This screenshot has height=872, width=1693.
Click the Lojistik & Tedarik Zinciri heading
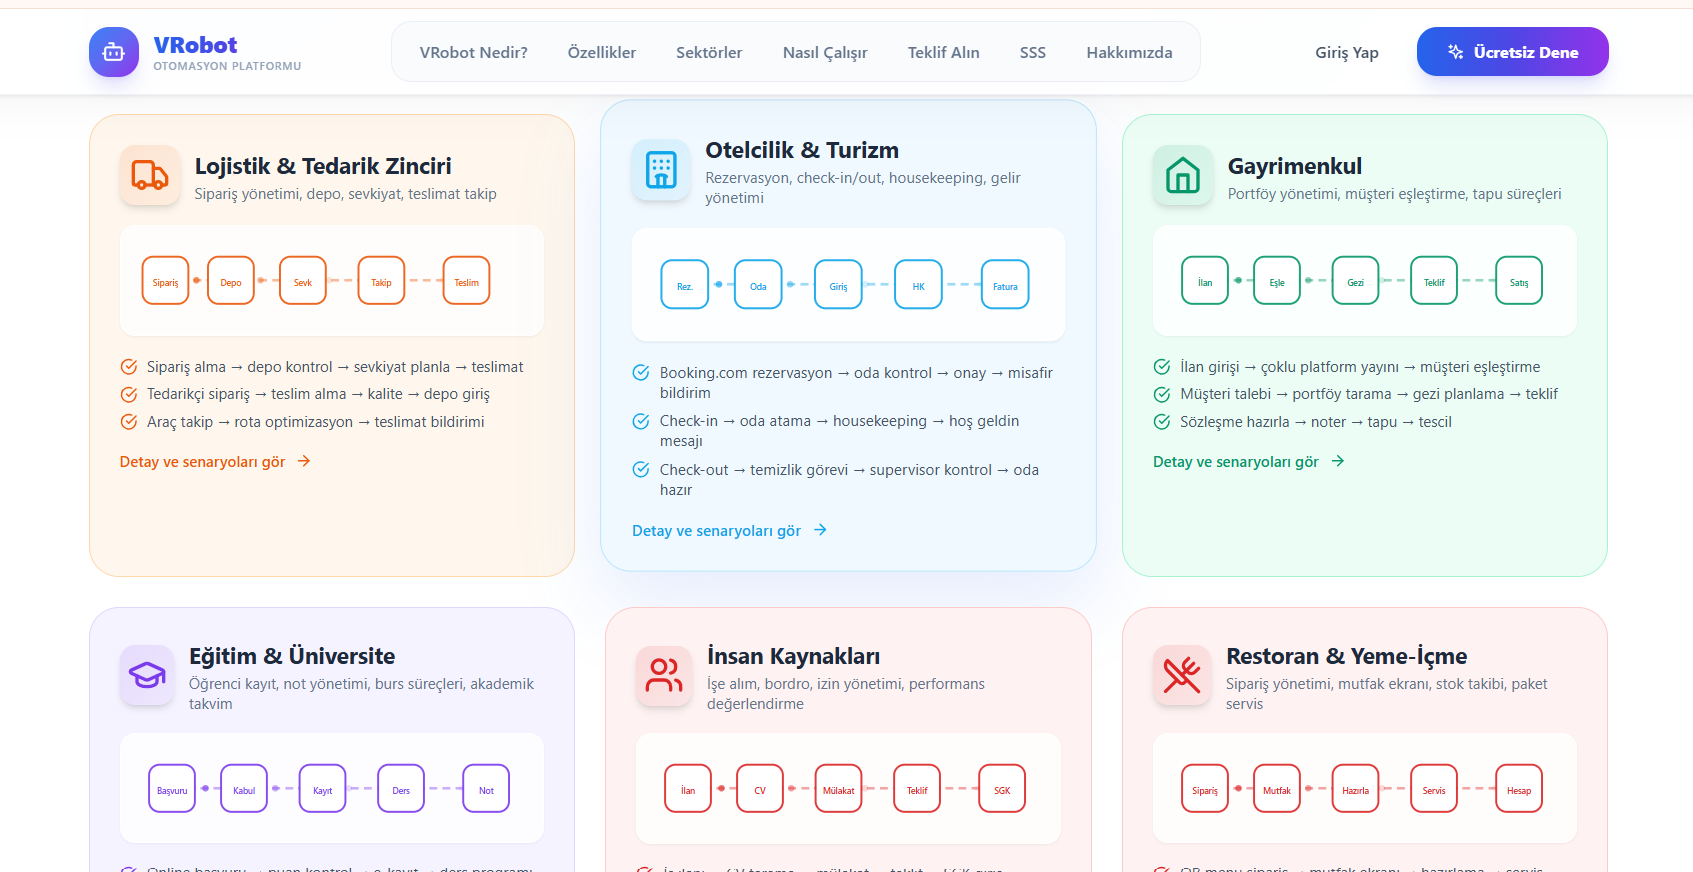[x=323, y=166]
